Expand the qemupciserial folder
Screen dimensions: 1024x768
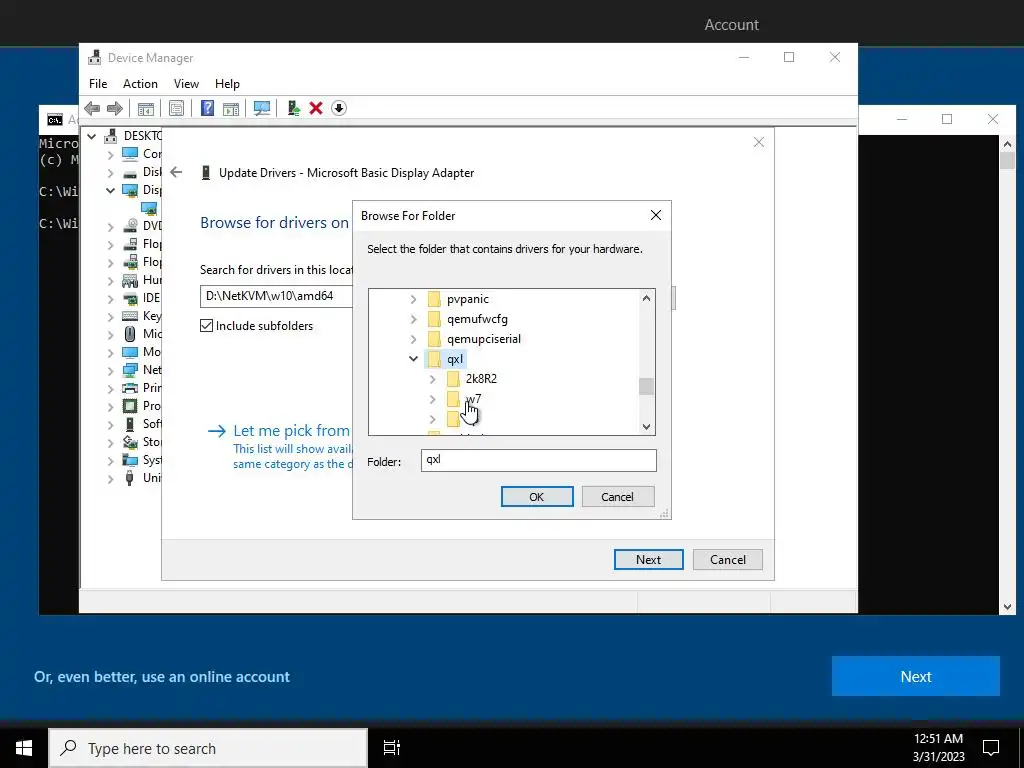(x=413, y=339)
